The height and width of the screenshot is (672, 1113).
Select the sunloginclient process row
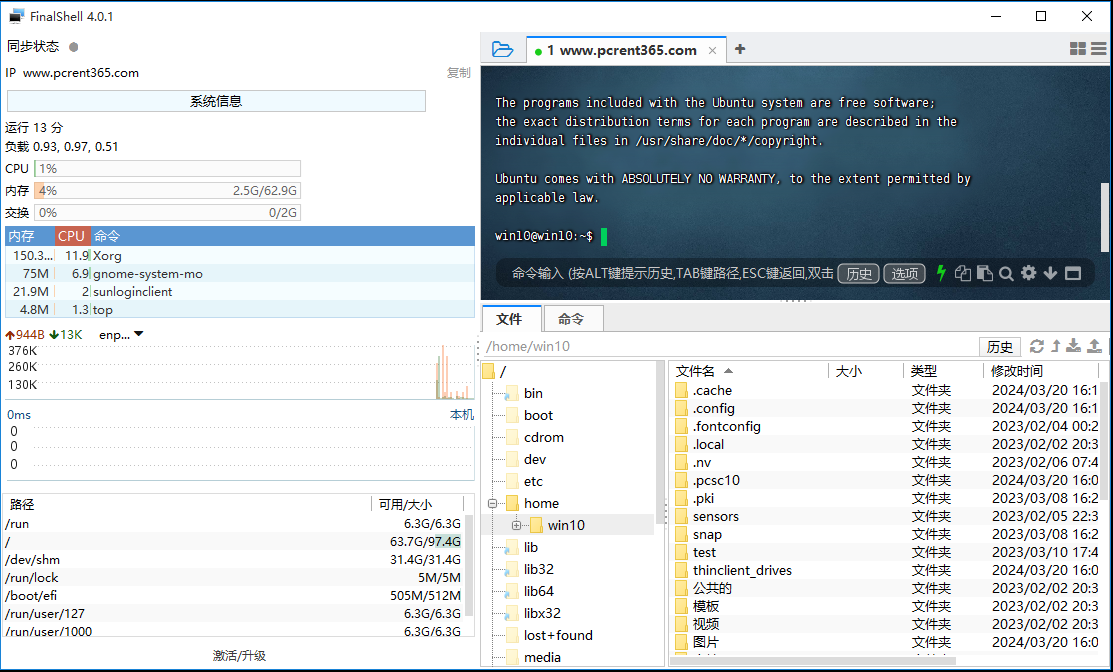(240, 292)
